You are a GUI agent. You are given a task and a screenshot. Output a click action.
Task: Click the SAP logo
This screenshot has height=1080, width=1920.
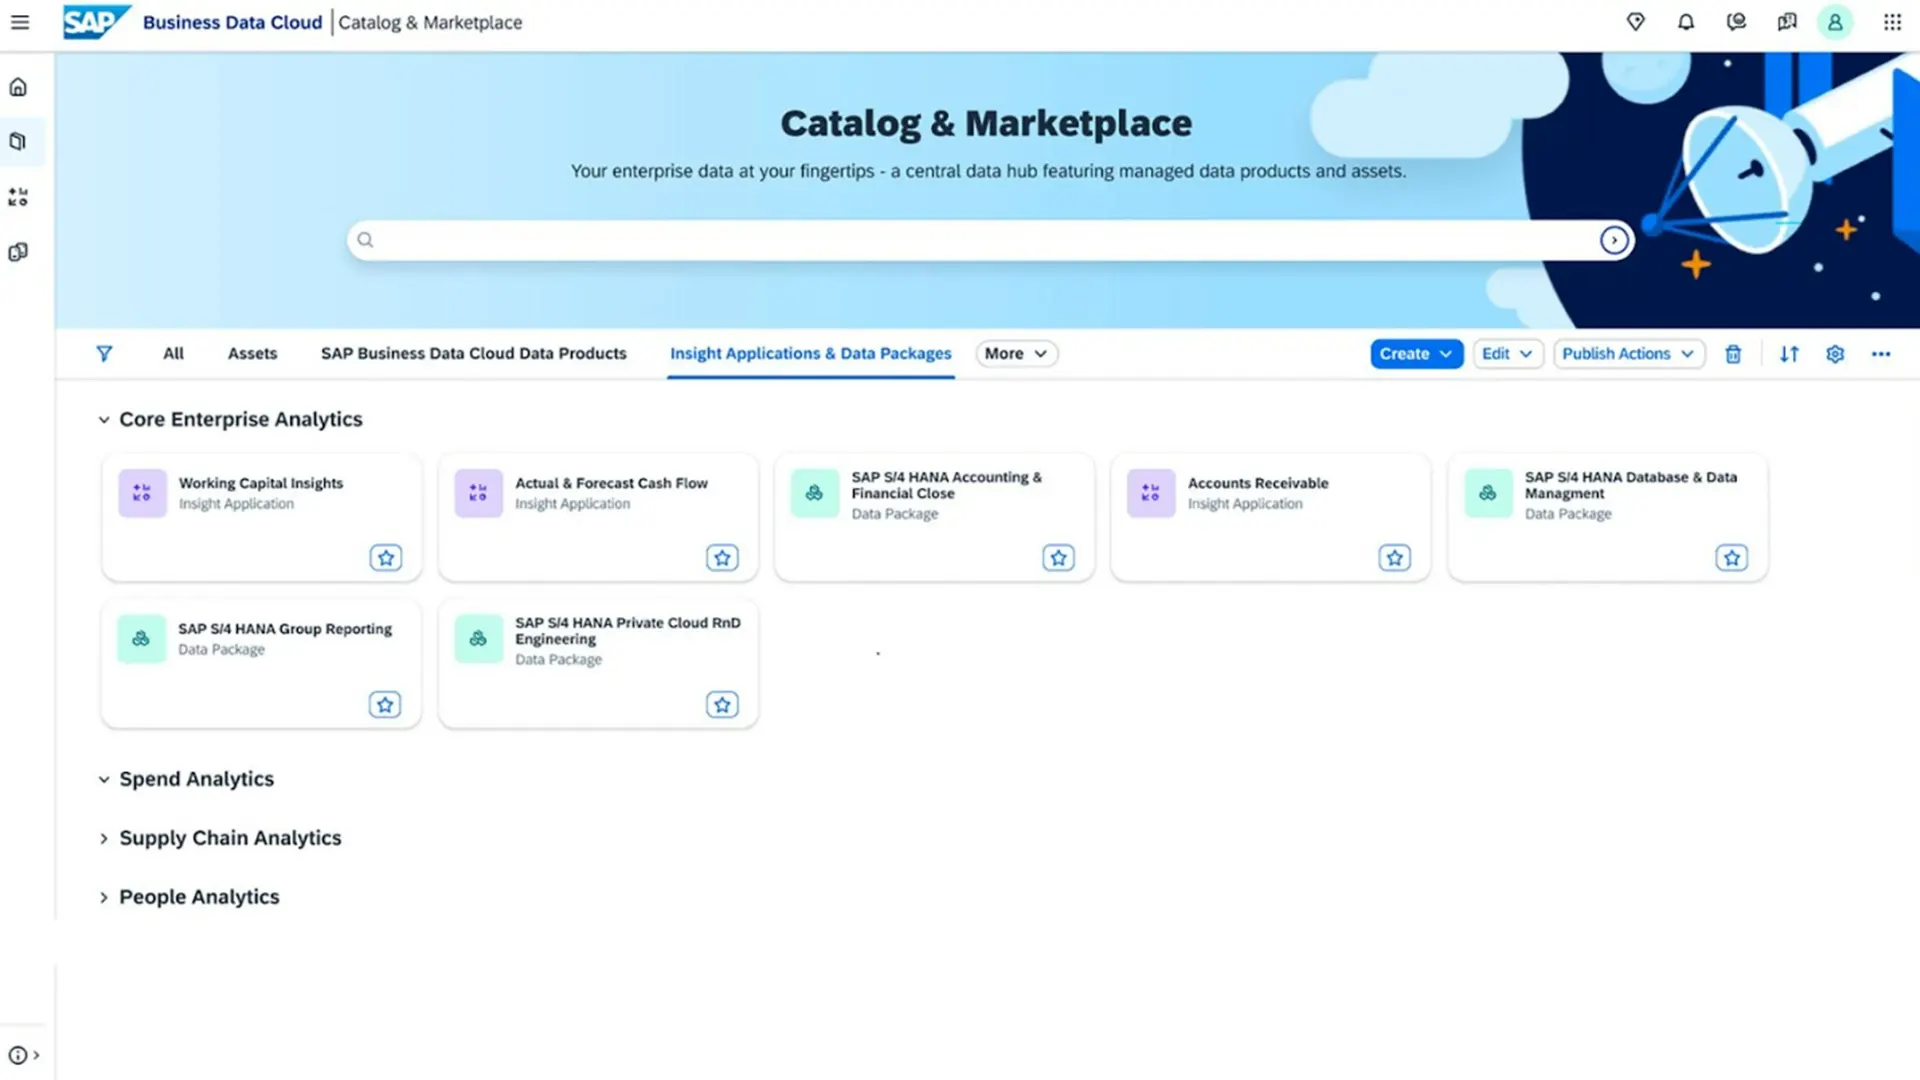pyautogui.click(x=96, y=22)
